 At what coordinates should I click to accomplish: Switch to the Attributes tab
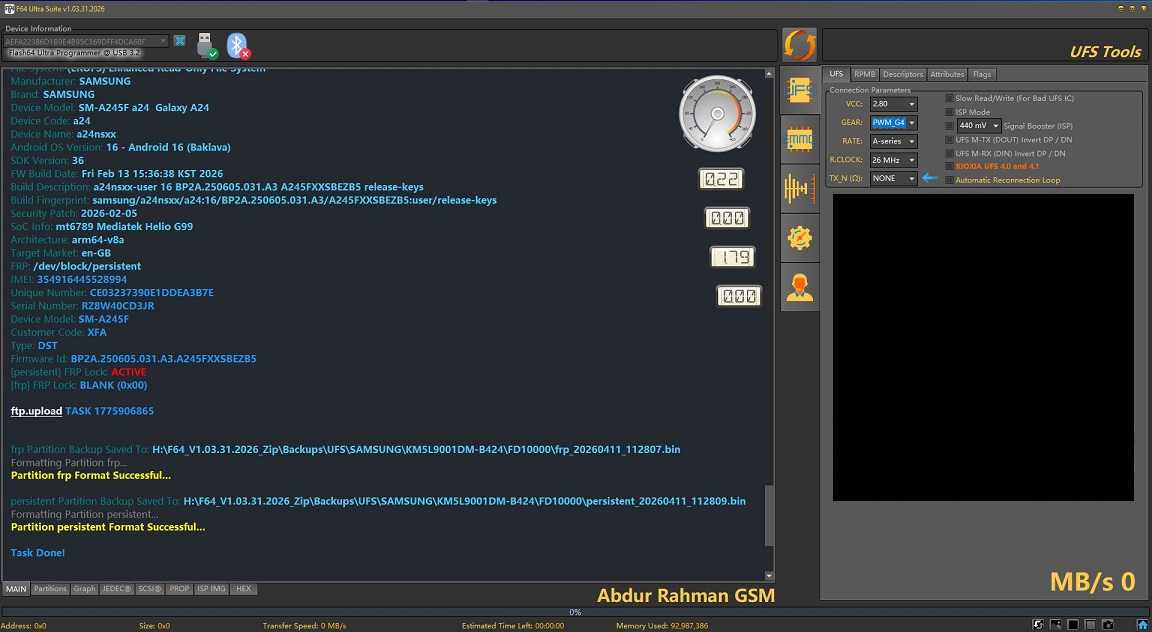click(947, 74)
